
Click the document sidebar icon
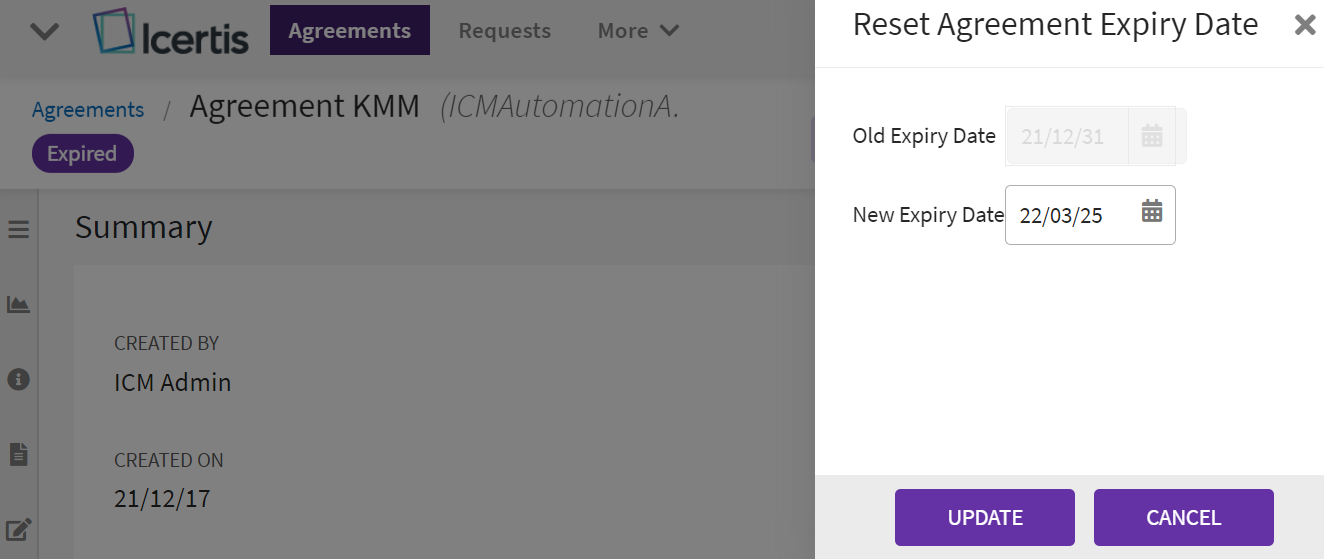coord(18,454)
